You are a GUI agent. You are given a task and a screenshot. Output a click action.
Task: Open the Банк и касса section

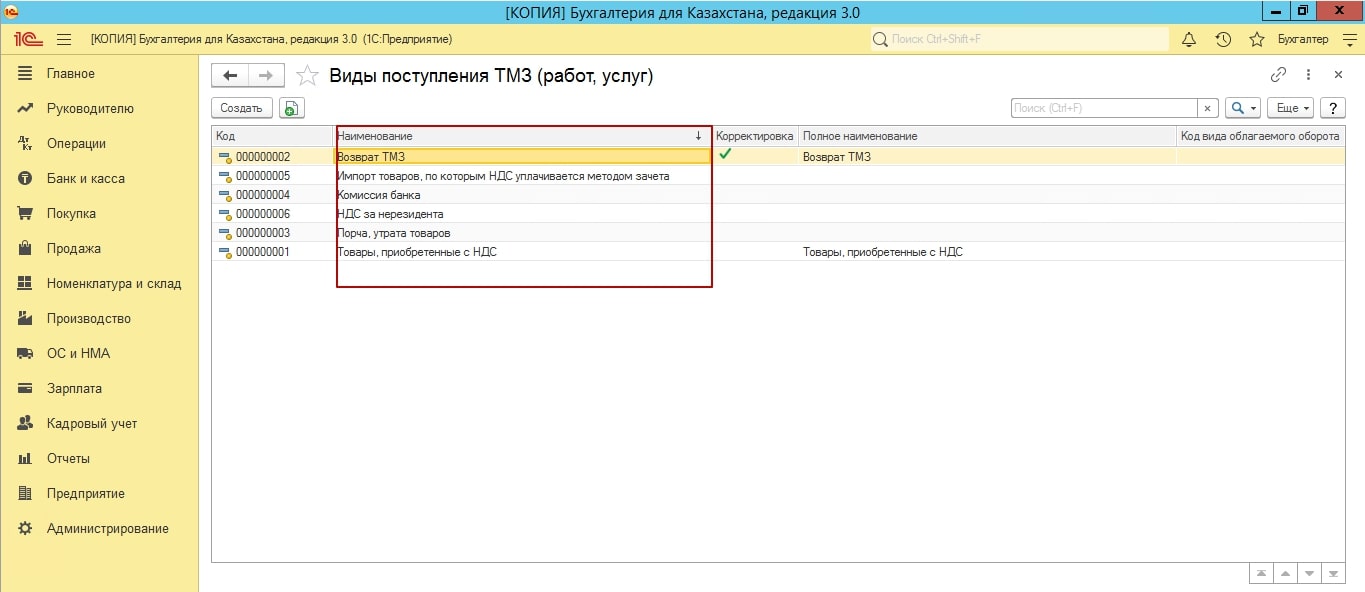85,179
